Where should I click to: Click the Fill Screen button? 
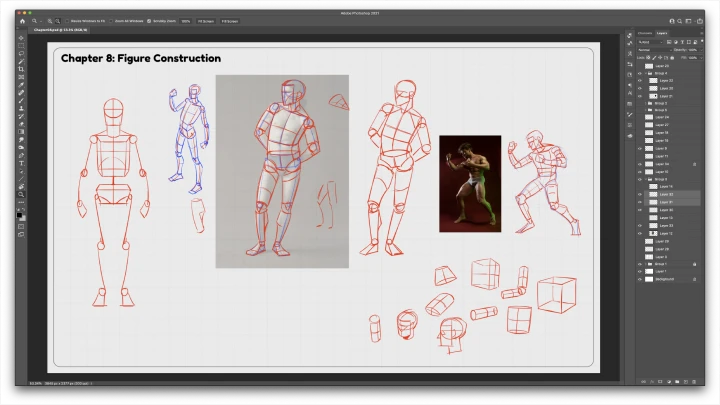click(230, 20)
